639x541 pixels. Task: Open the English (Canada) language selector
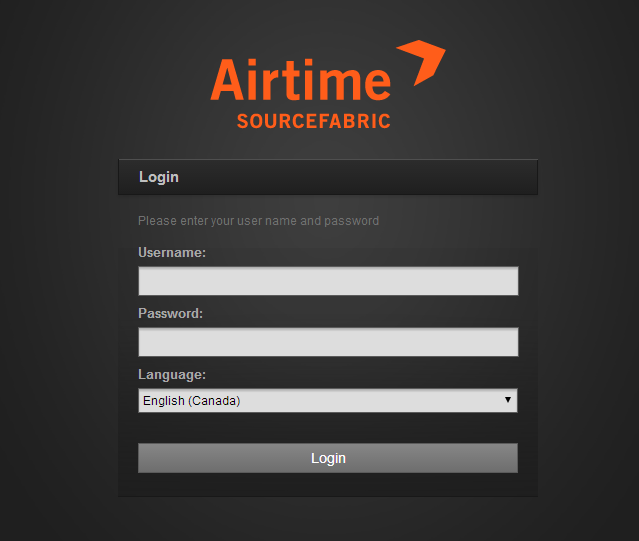pyautogui.click(x=328, y=400)
